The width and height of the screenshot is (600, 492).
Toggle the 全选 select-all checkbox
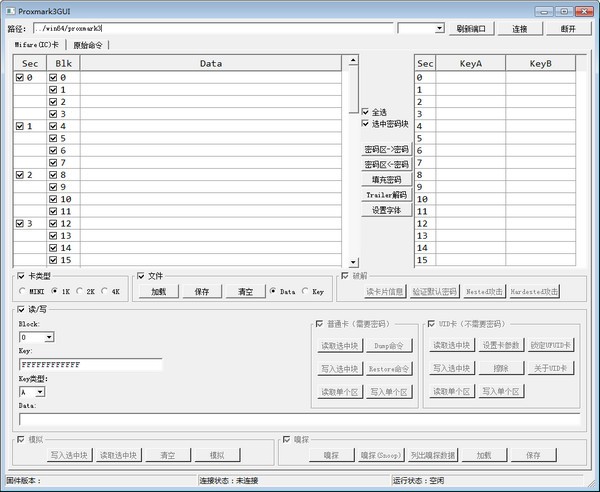point(366,112)
